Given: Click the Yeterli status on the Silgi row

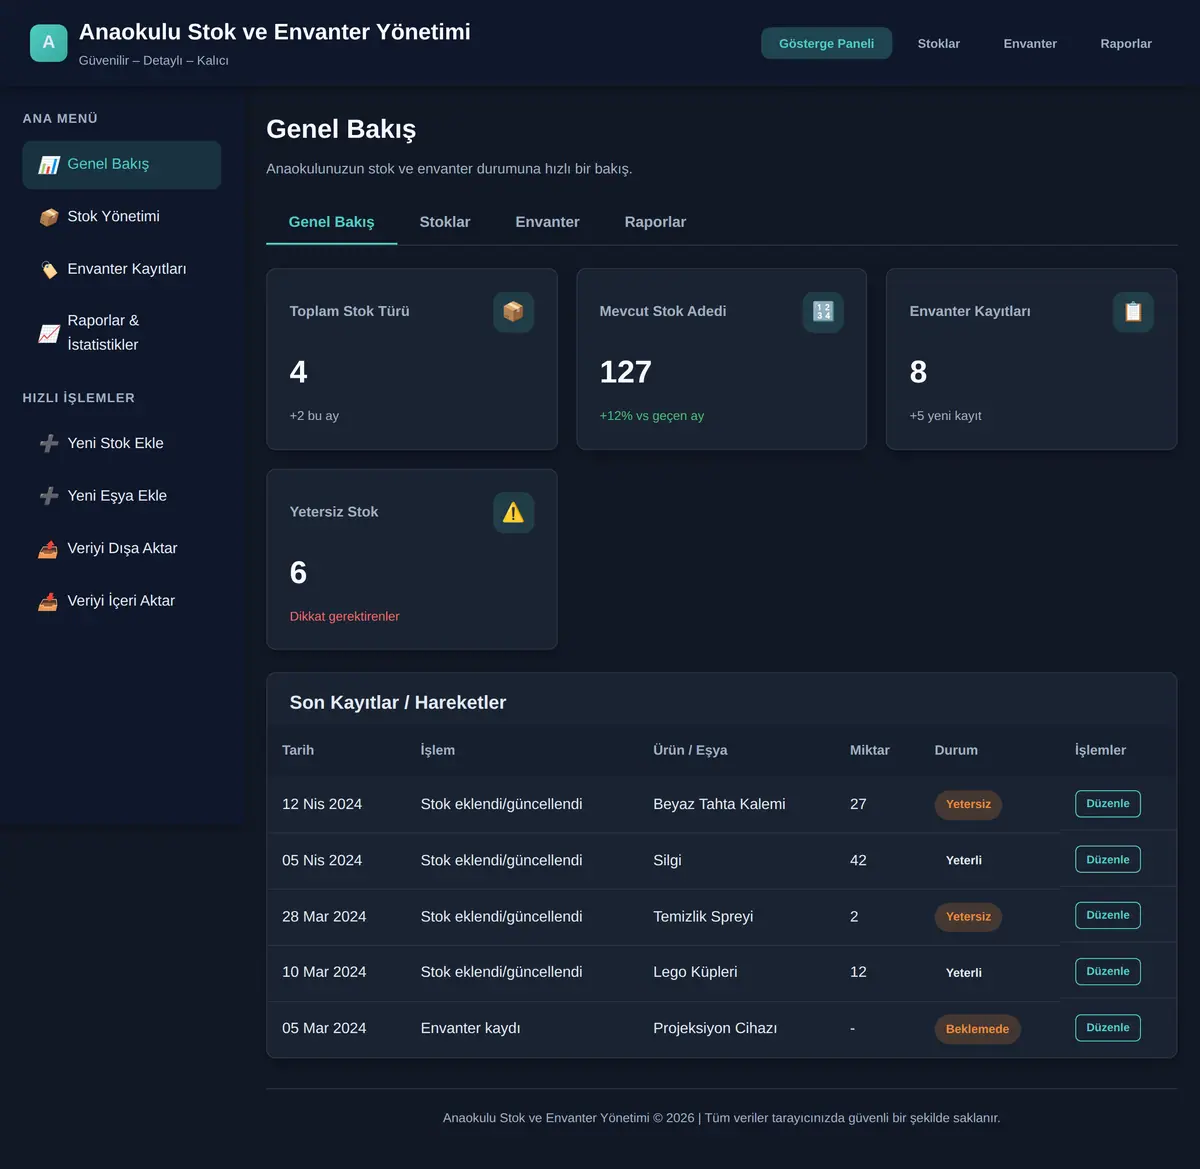Looking at the screenshot, I should pyautogui.click(x=964, y=861).
